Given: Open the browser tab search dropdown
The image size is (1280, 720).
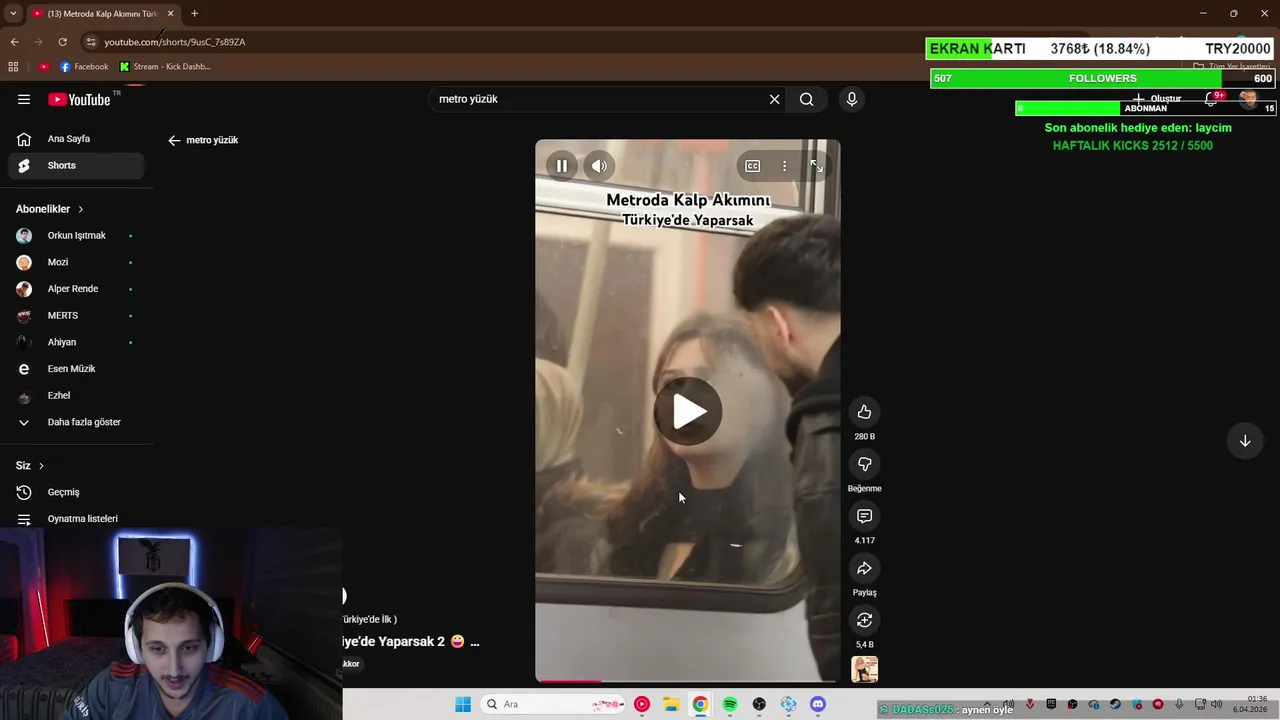Looking at the screenshot, I should tap(12, 13).
